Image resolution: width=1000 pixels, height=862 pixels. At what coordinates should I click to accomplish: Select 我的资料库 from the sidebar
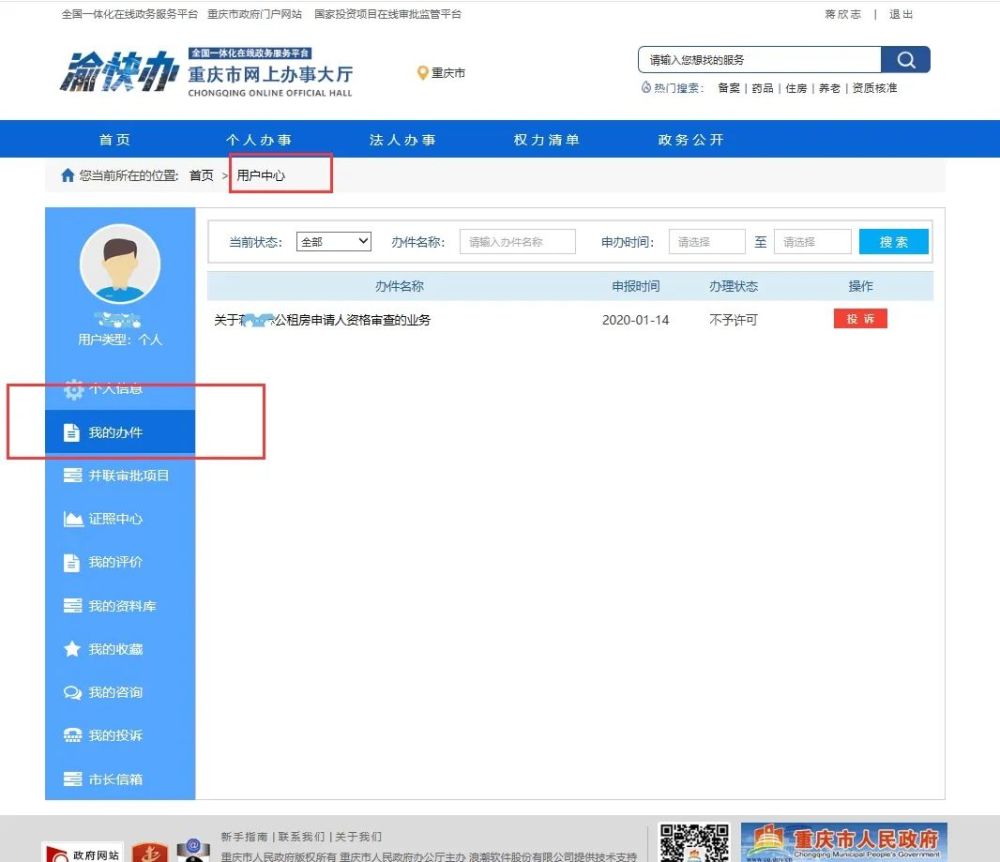tap(115, 605)
